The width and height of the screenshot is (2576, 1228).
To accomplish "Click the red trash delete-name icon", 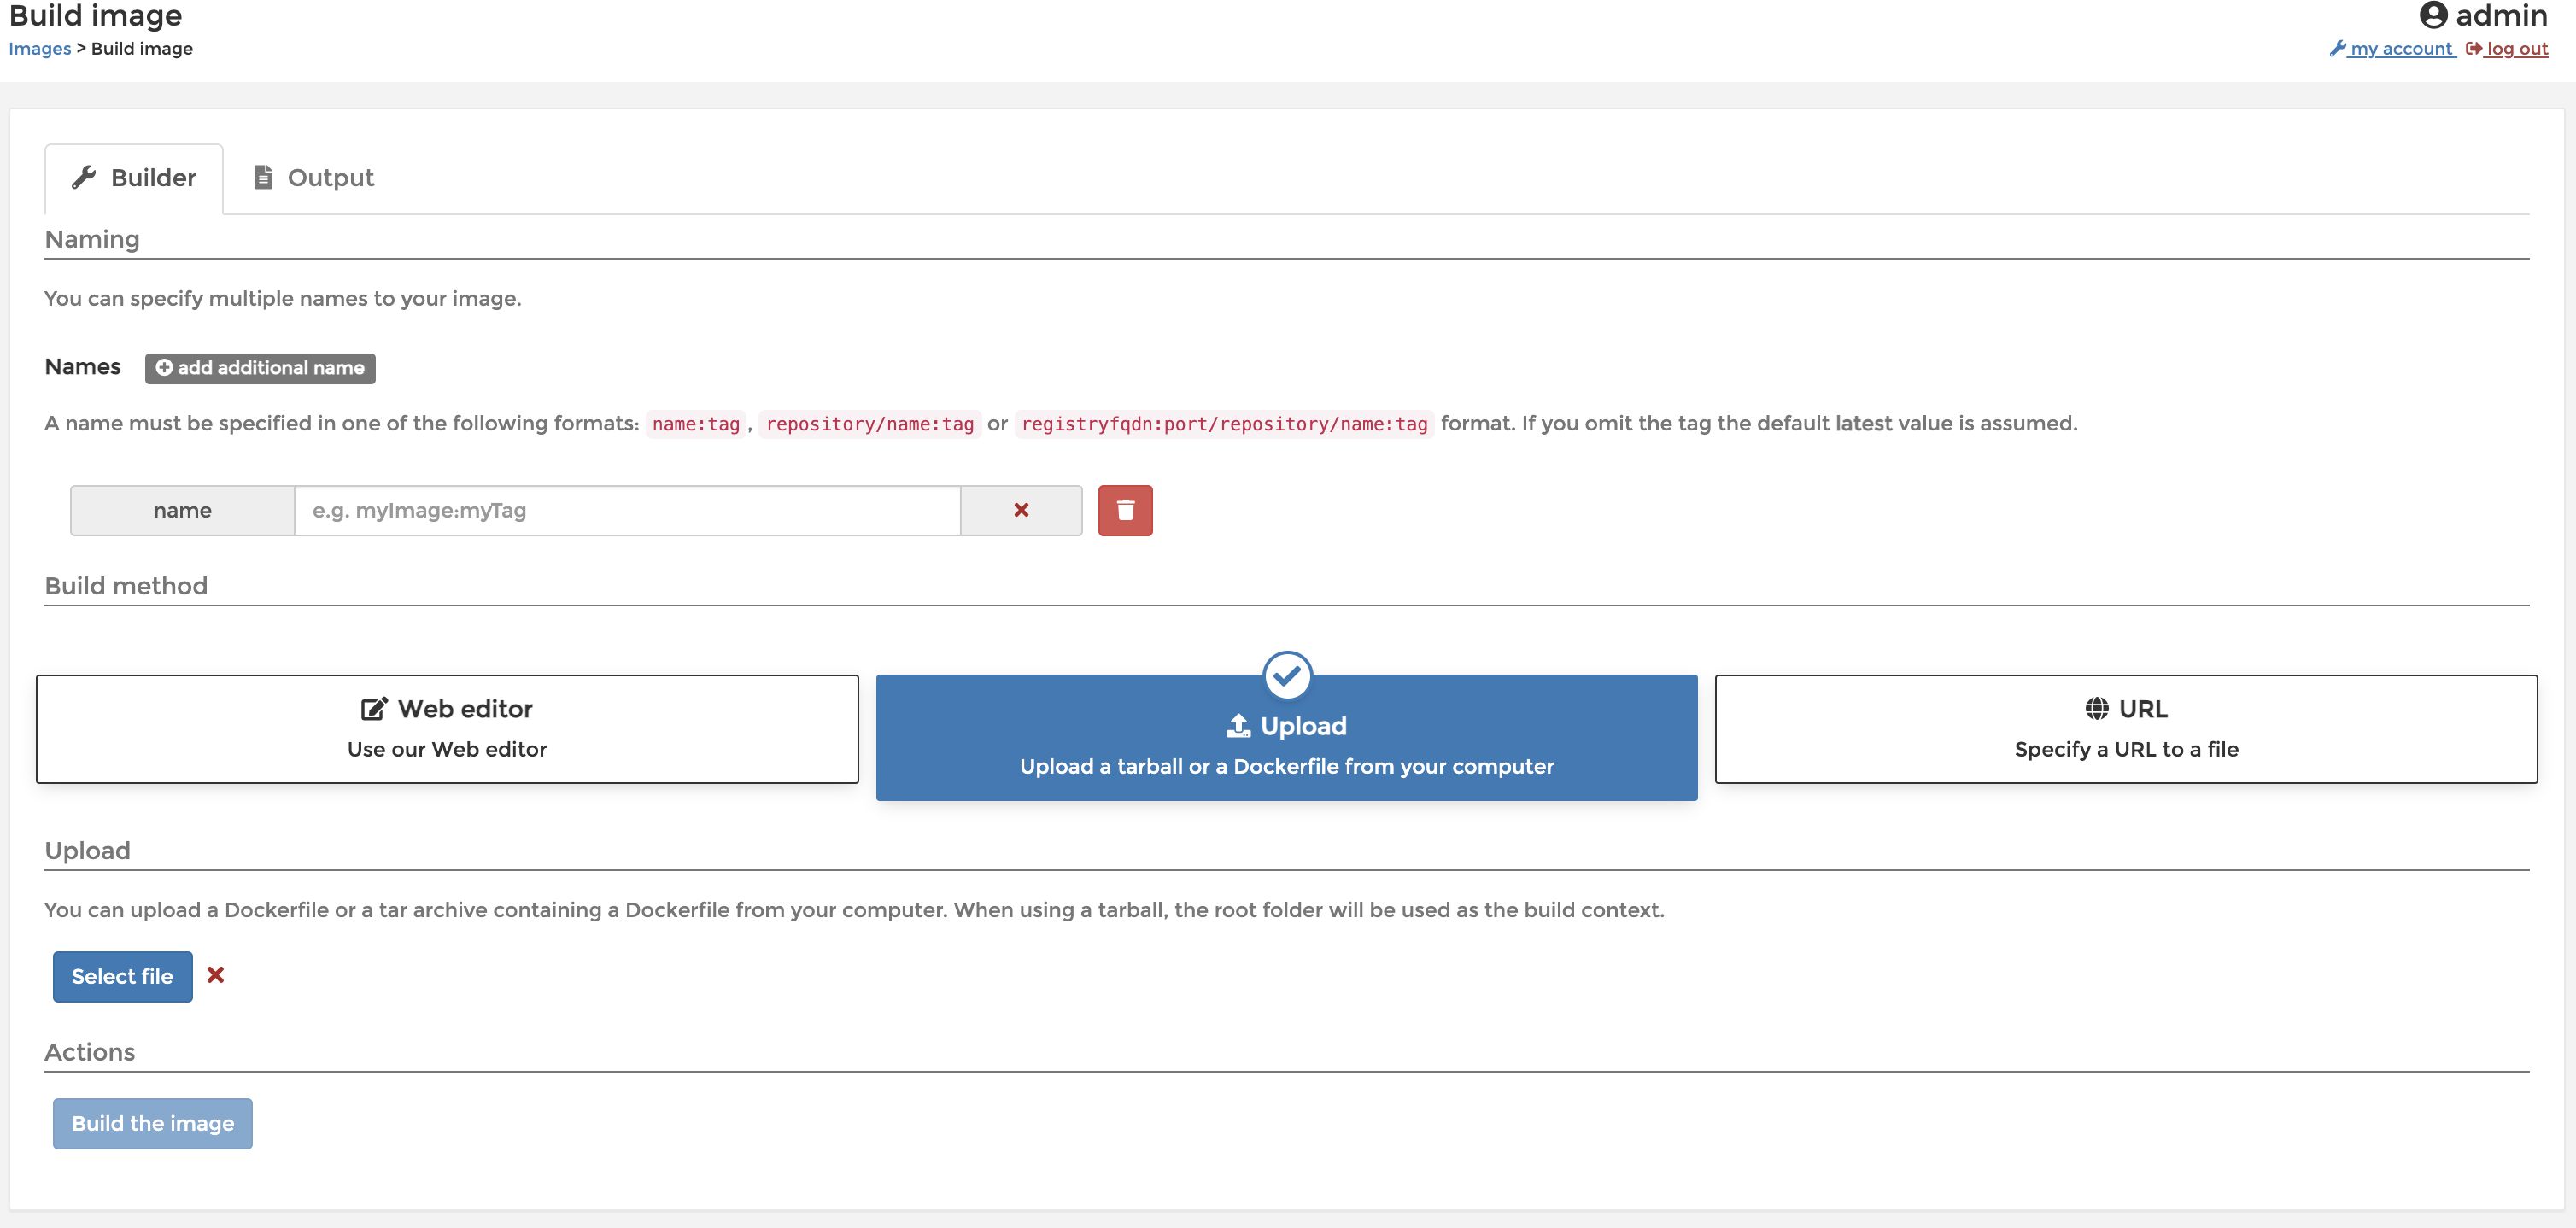I will coord(1124,510).
